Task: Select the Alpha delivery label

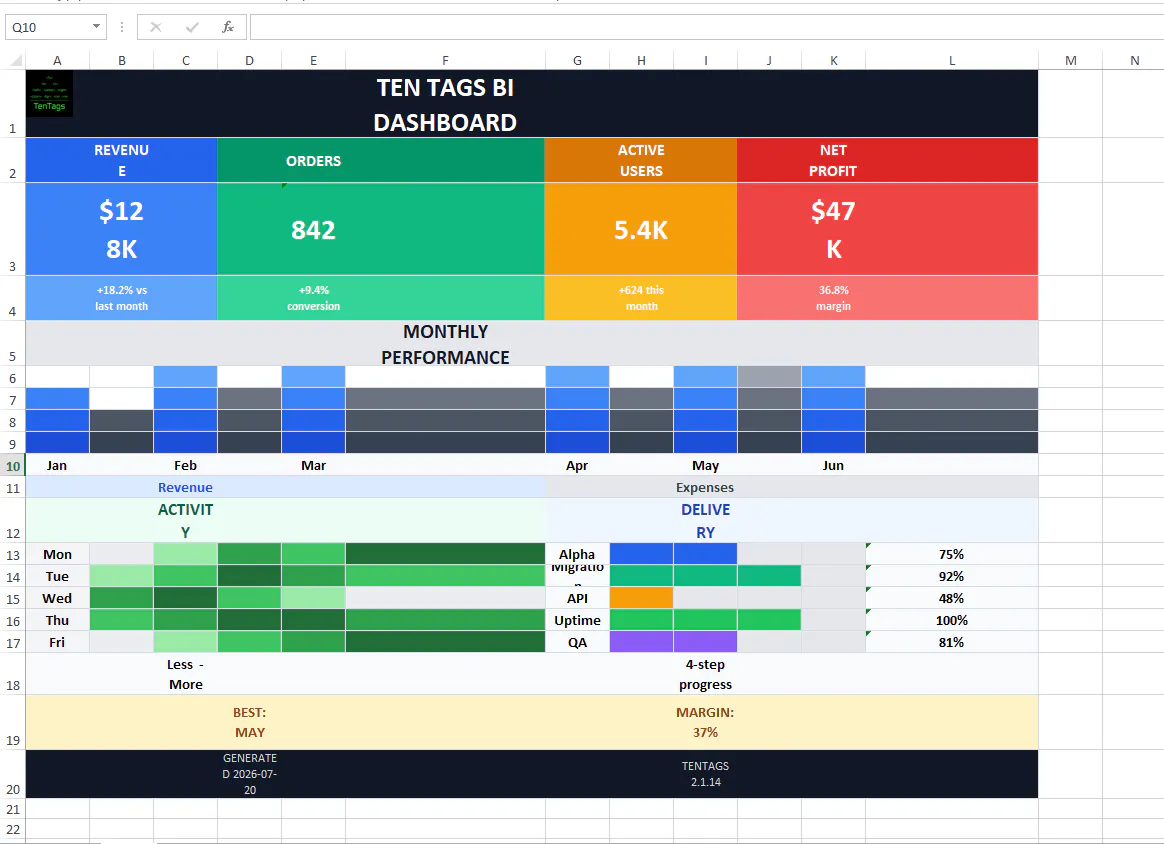Action: click(x=577, y=555)
